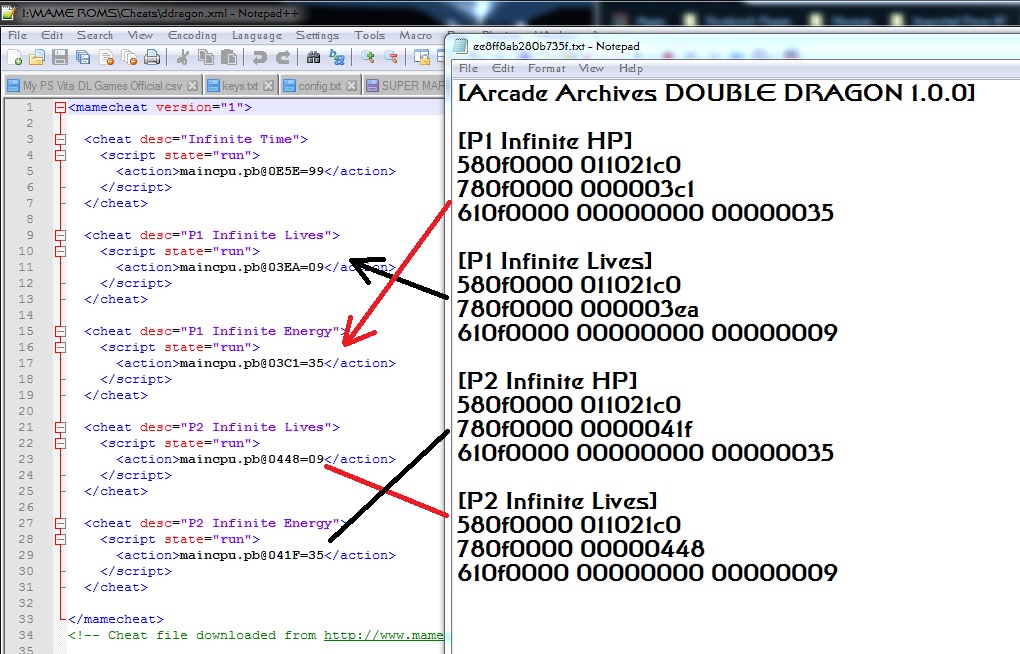
Task: Click the Open file folder icon in Notepad++
Action: [37, 58]
